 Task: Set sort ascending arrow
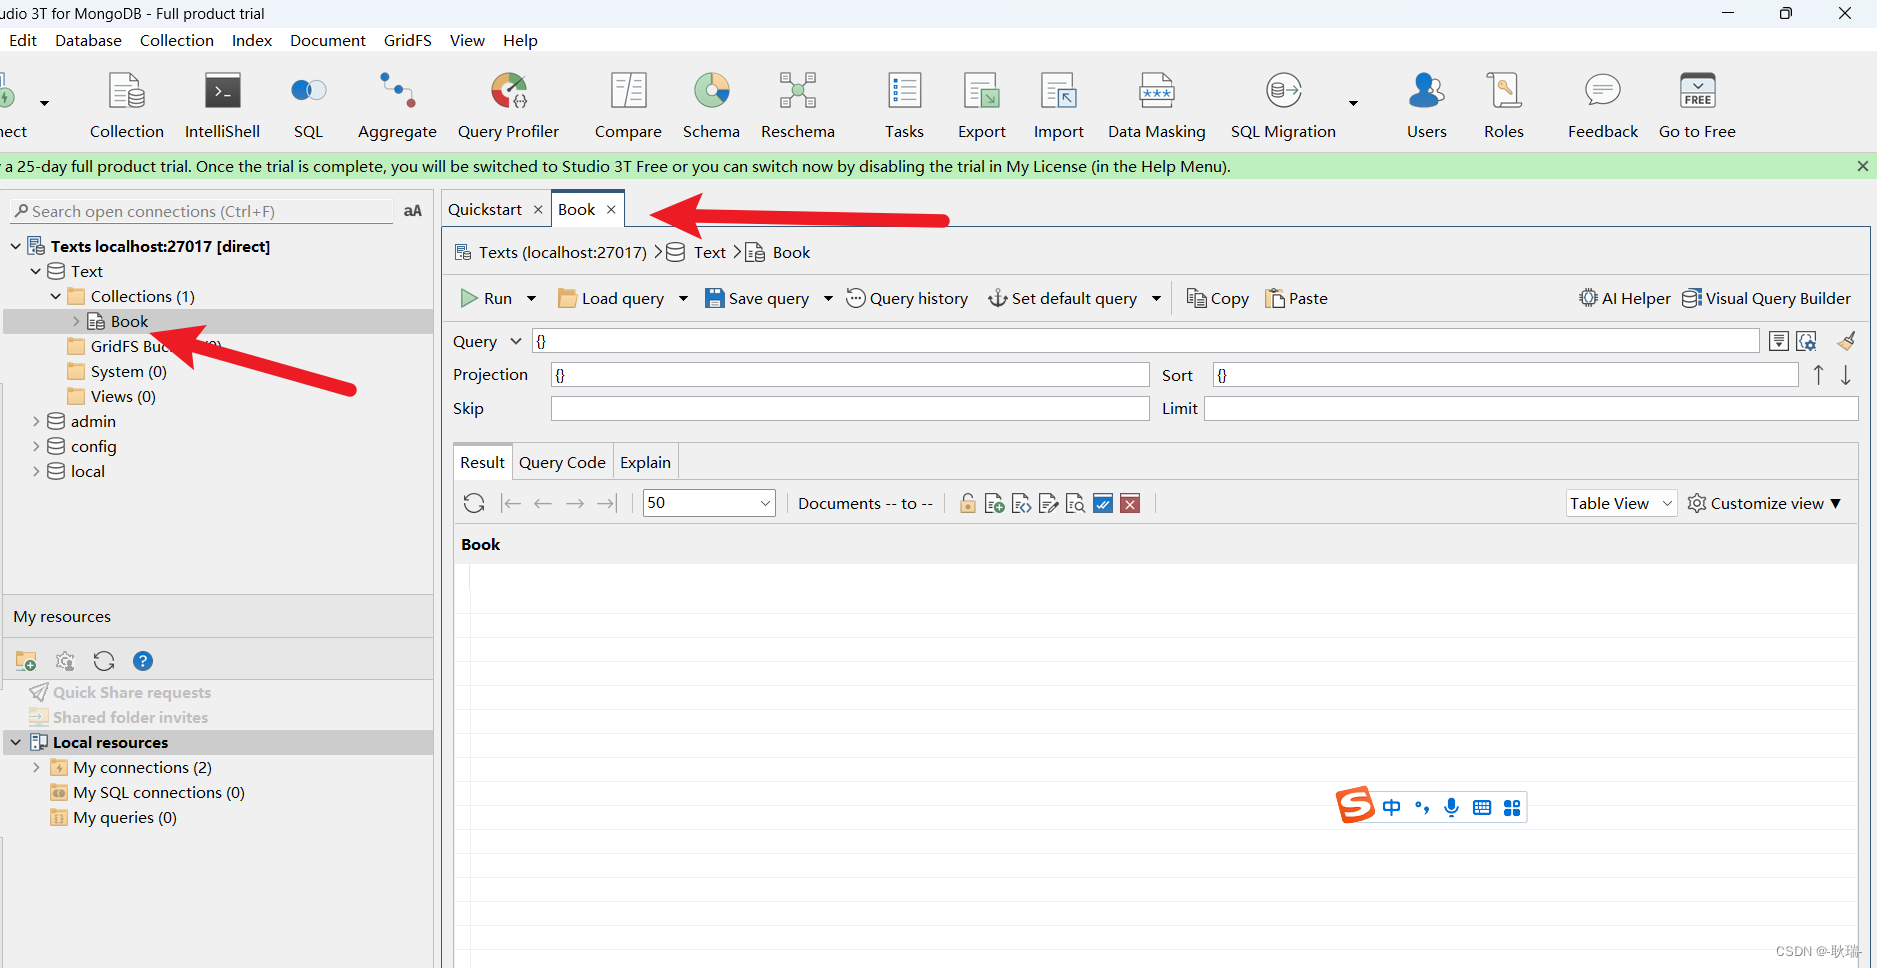point(1818,375)
